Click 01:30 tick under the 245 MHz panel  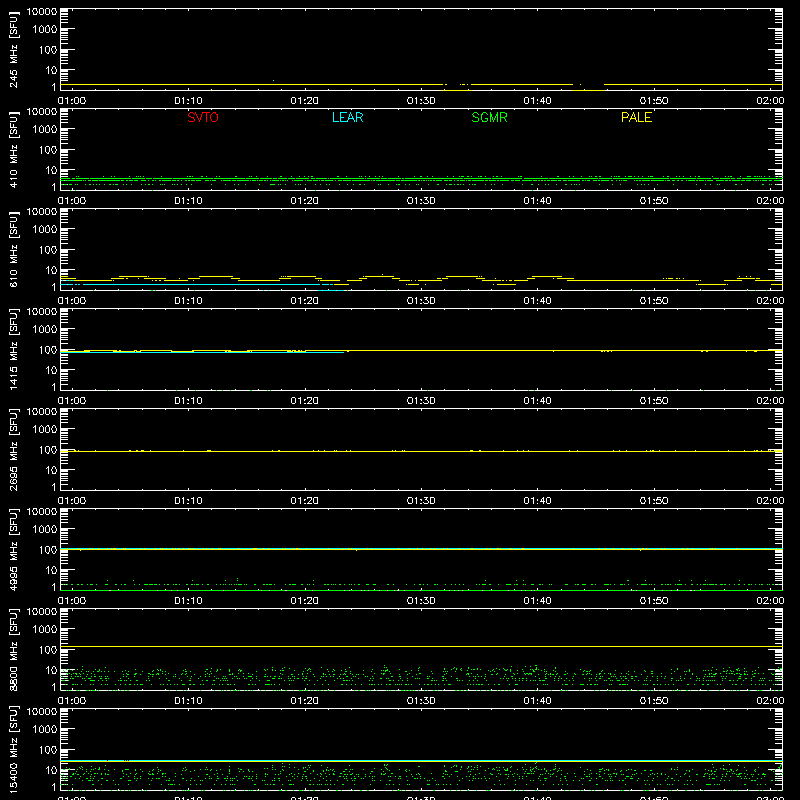tap(421, 101)
